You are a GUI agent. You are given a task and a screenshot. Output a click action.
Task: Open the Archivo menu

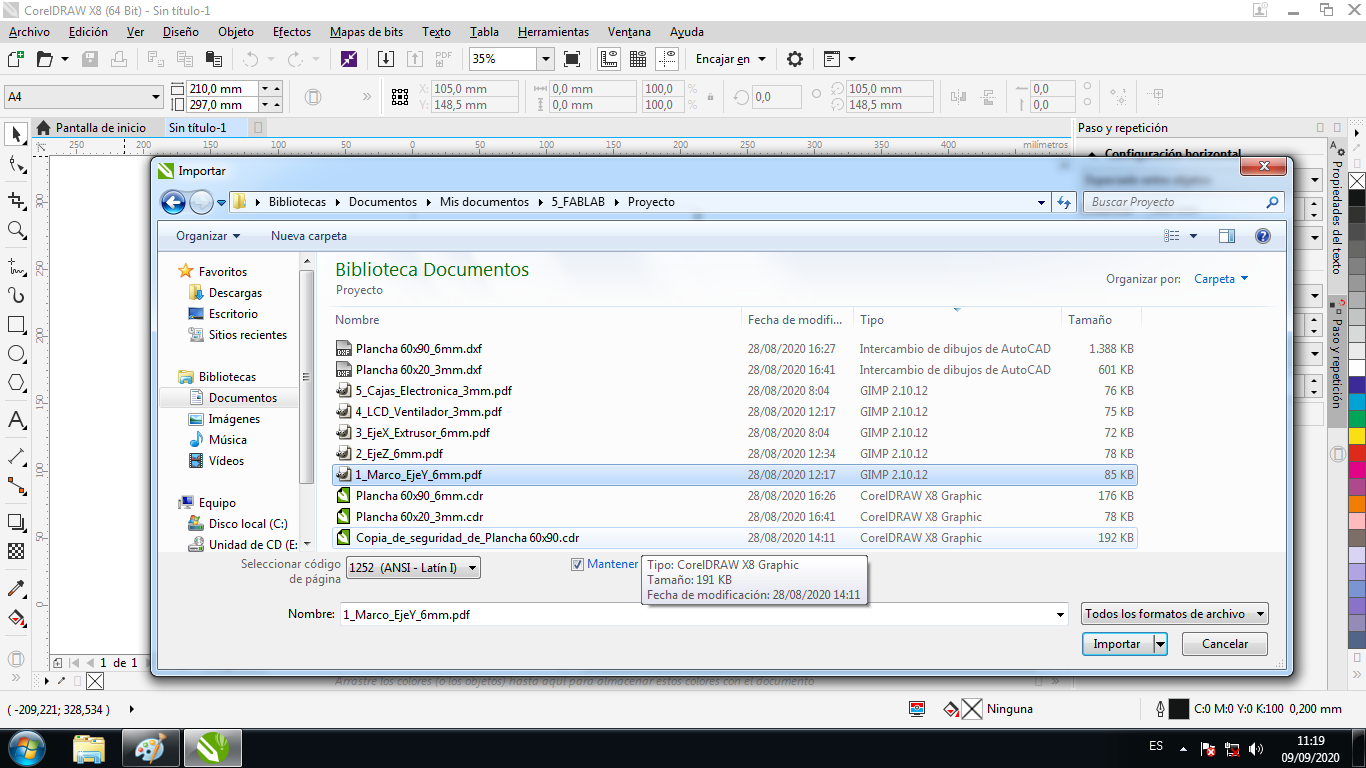click(x=29, y=32)
